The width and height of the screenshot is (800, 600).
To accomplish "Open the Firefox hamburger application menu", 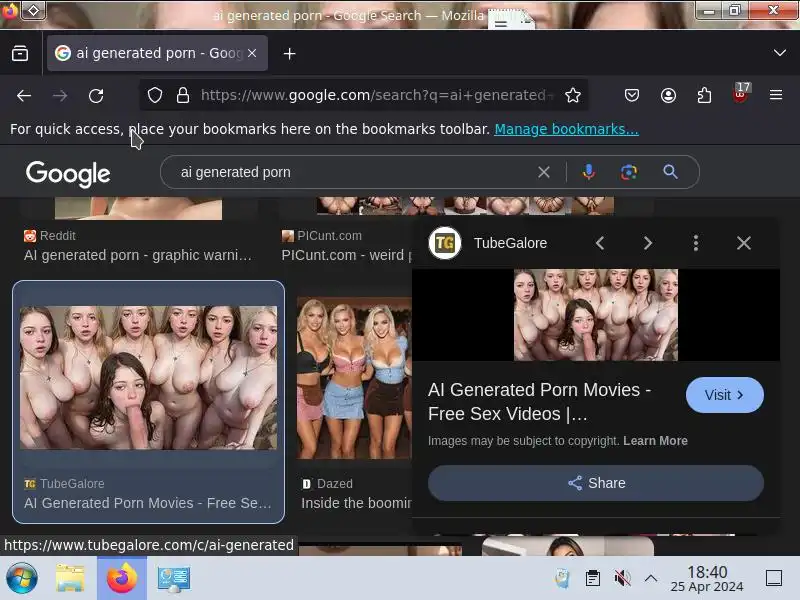I will (776, 95).
